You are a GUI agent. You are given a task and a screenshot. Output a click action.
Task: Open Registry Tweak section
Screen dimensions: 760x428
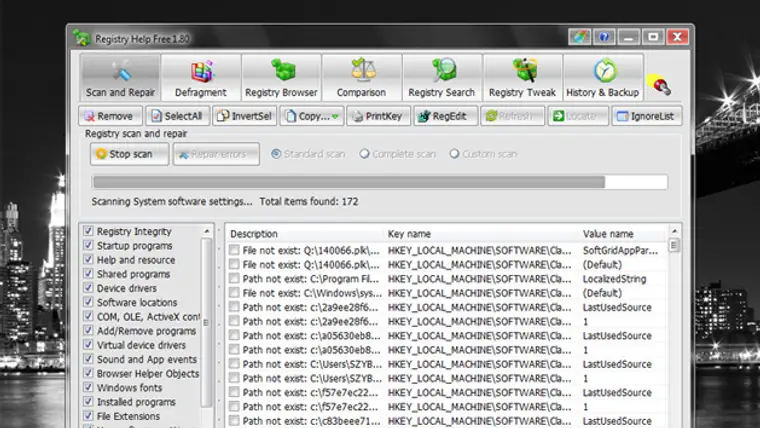coord(521,78)
